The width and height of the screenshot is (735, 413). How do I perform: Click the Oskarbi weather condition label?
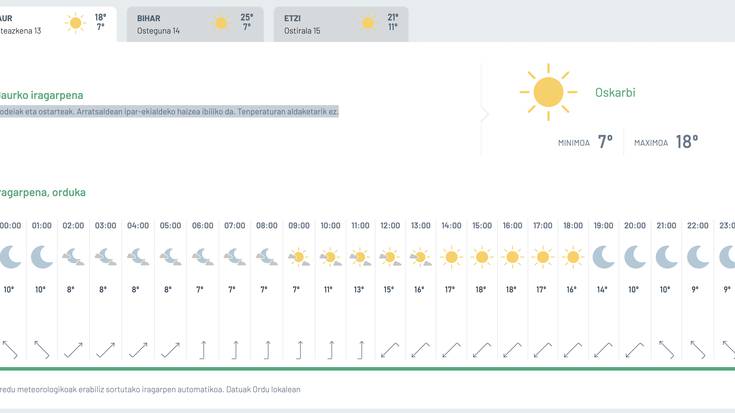[x=615, y=93]
